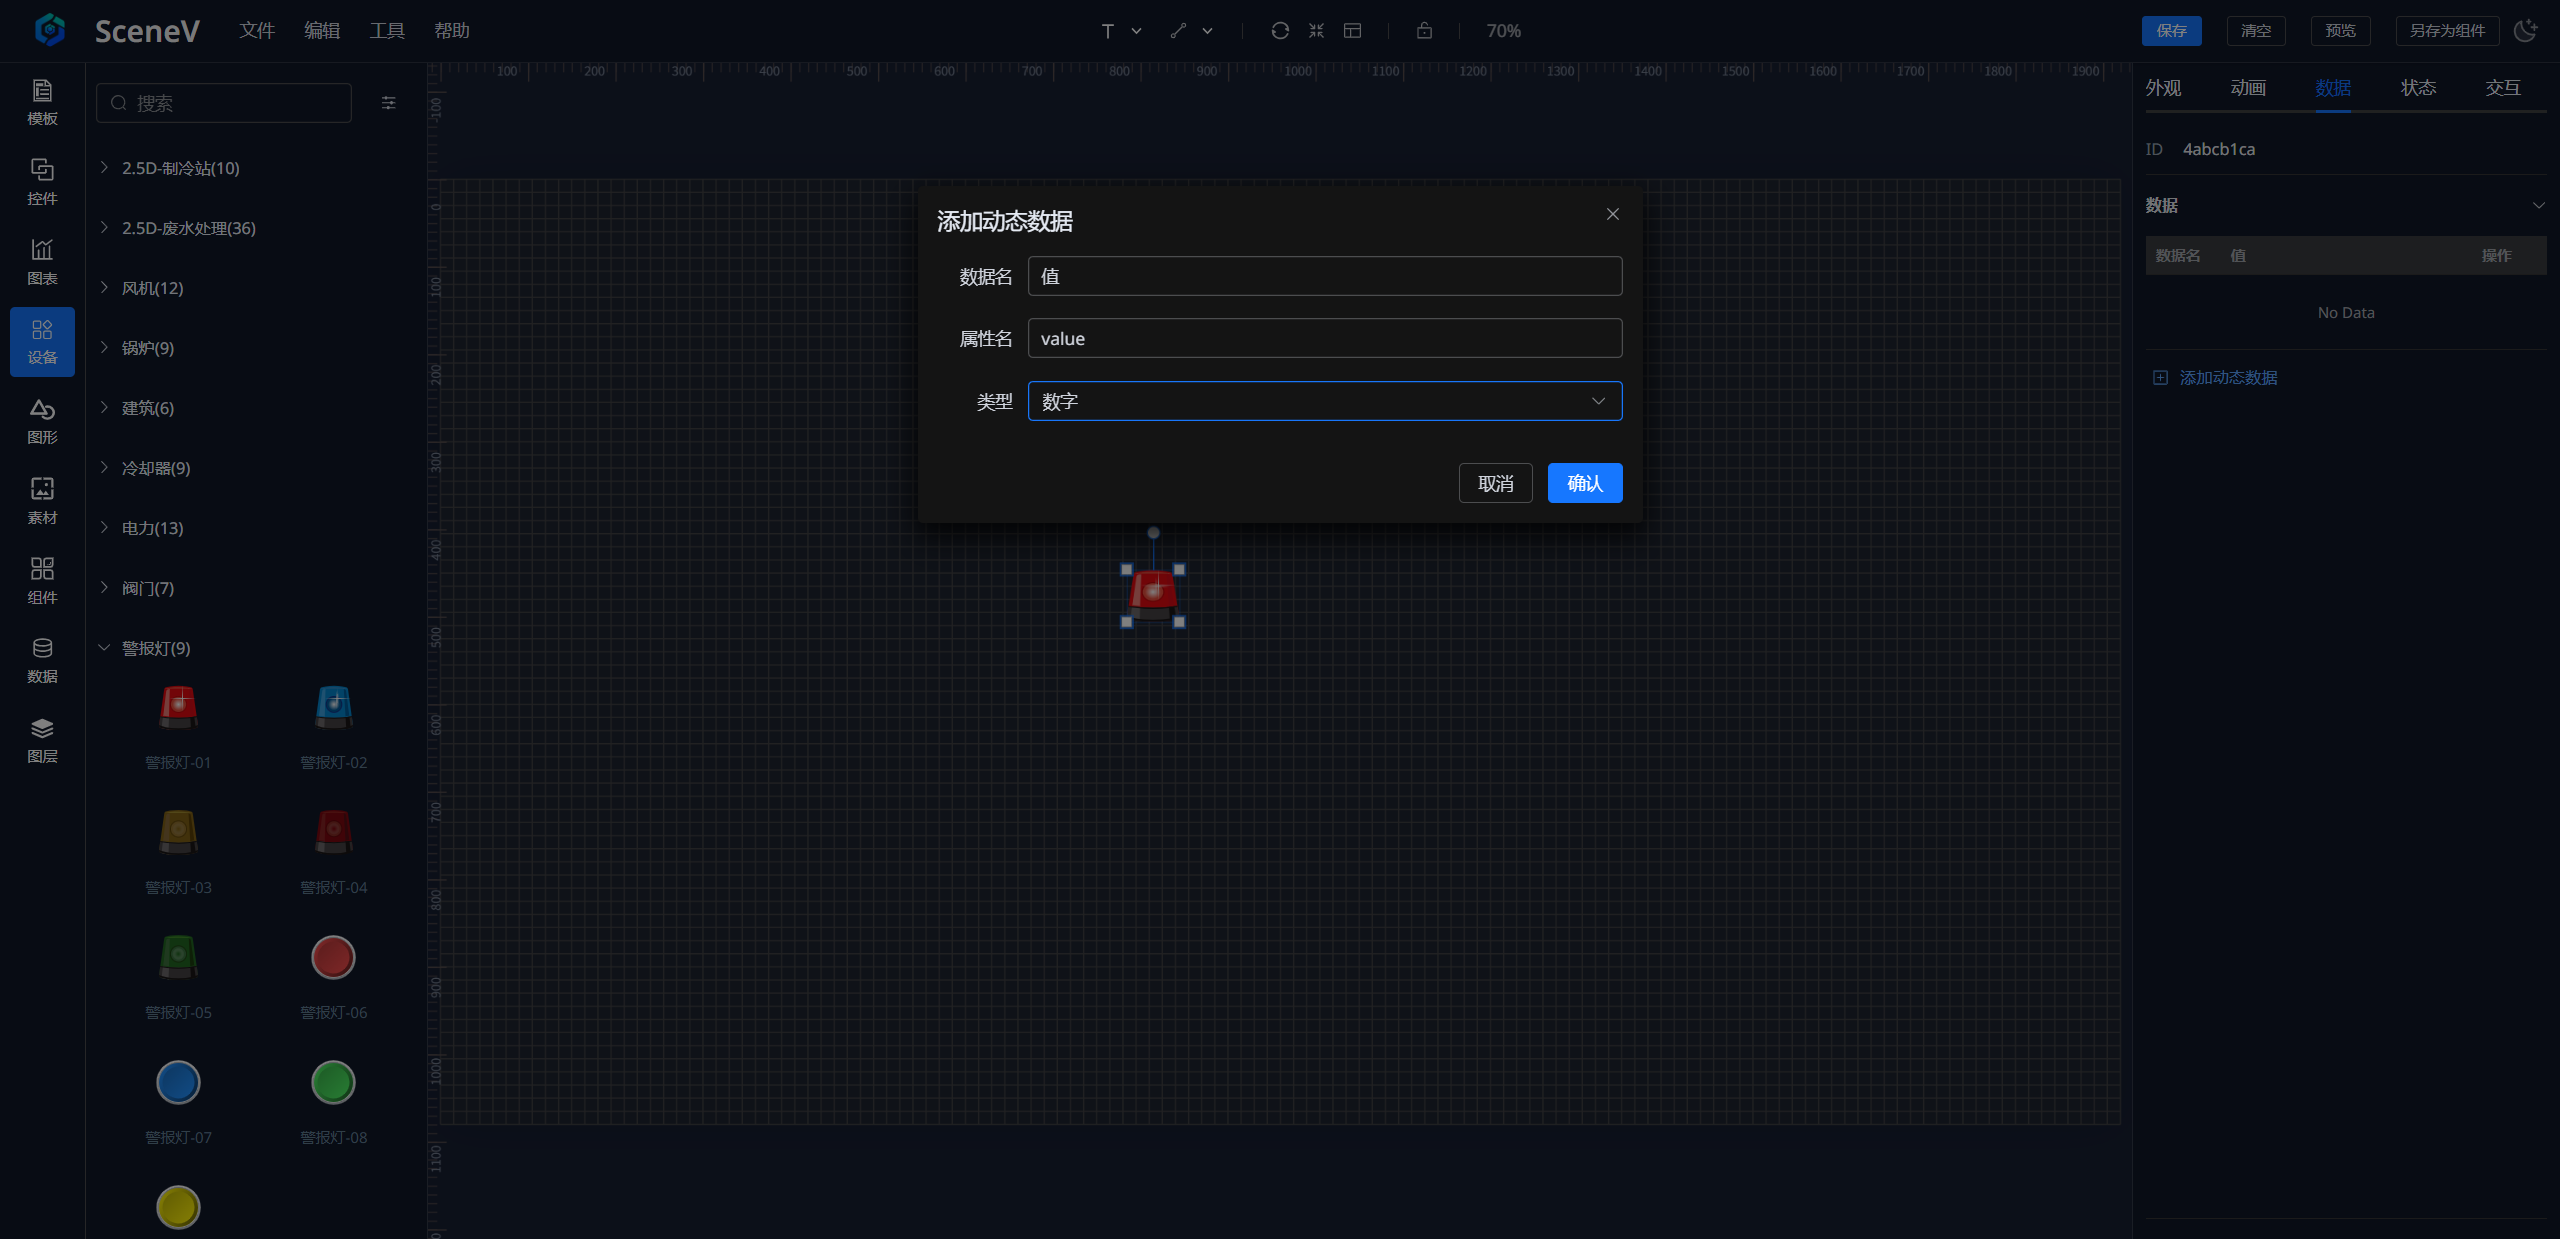Open the 图层 layers sidebar panel
Image resolution: width=2560 pixels, height=1239 pixels.
pos(42,740)
